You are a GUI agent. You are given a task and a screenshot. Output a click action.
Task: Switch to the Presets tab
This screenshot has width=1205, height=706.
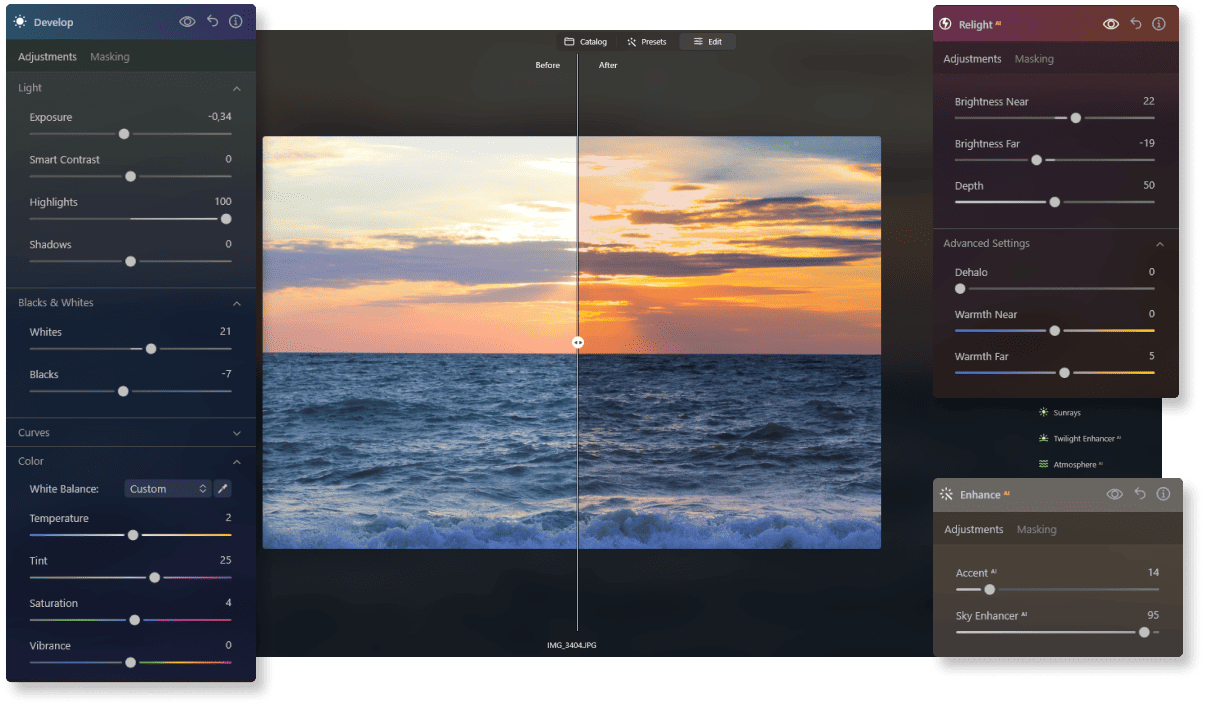click(647, 41)
